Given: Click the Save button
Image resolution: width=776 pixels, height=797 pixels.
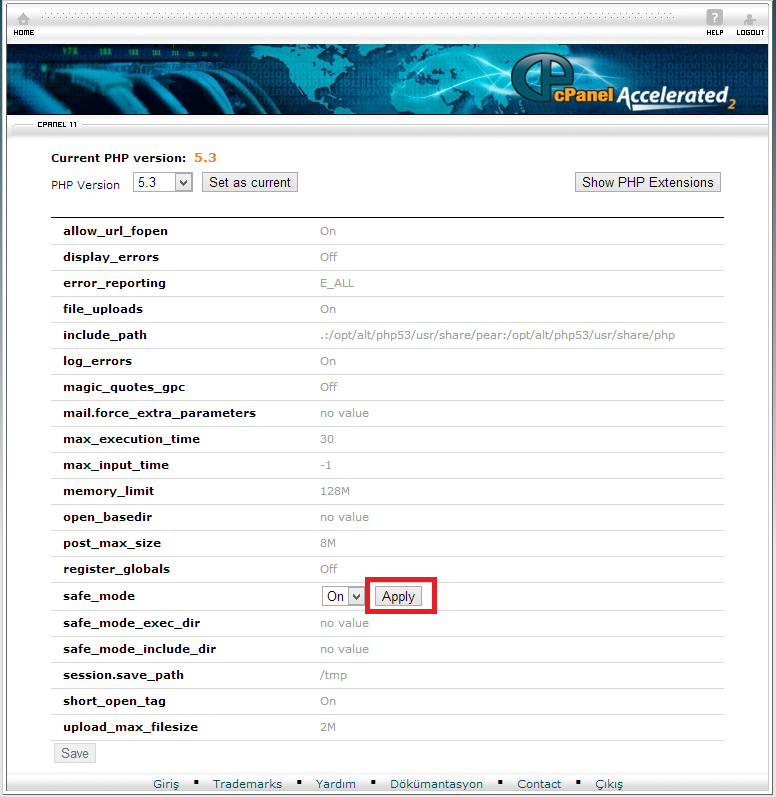Looking at the screenshot, I should (74, 753).
